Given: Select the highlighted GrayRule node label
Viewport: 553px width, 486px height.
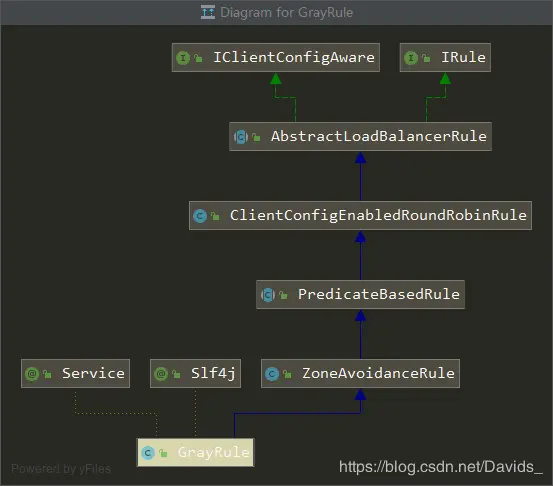Looking at the screenshot, I should (213, 452).
